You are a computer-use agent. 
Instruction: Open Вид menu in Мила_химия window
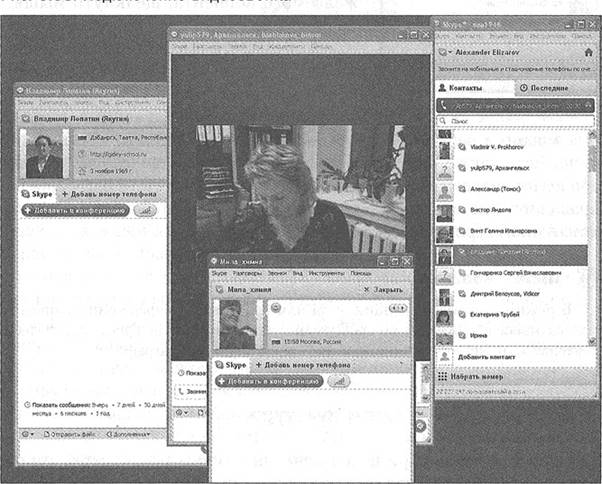[298, 273]
